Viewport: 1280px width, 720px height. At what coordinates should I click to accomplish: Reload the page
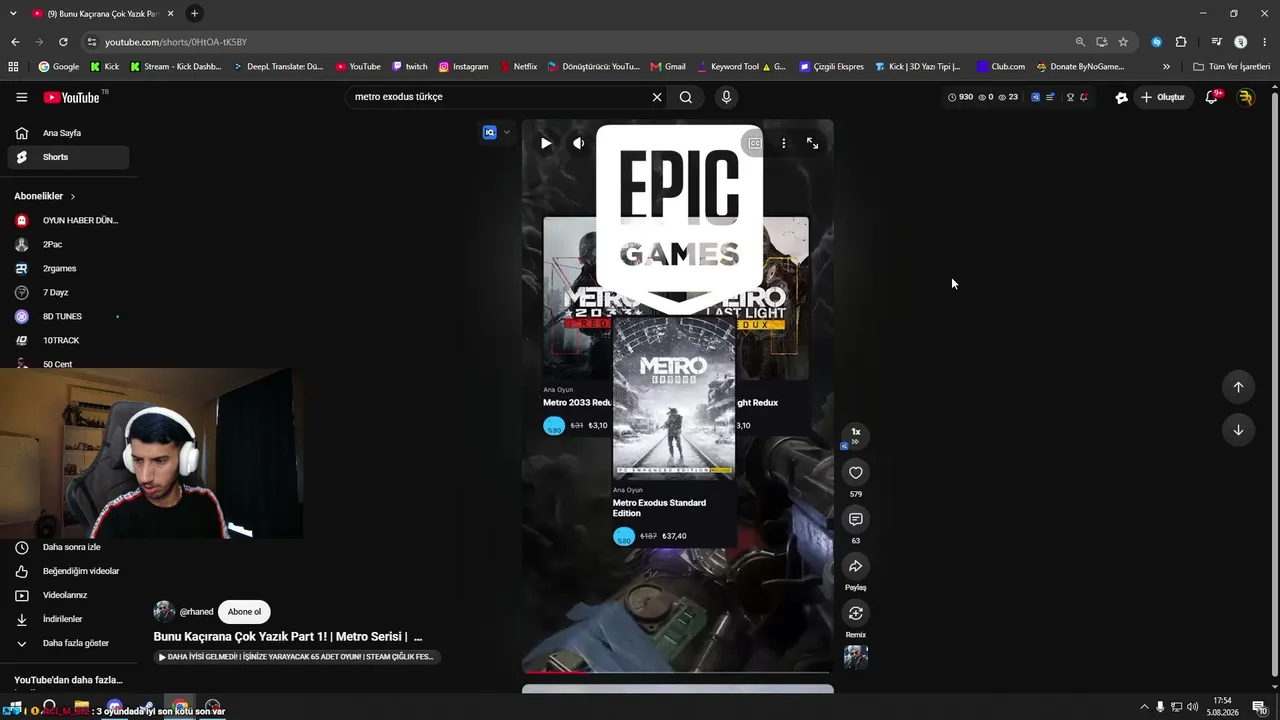tap(63, 42)
